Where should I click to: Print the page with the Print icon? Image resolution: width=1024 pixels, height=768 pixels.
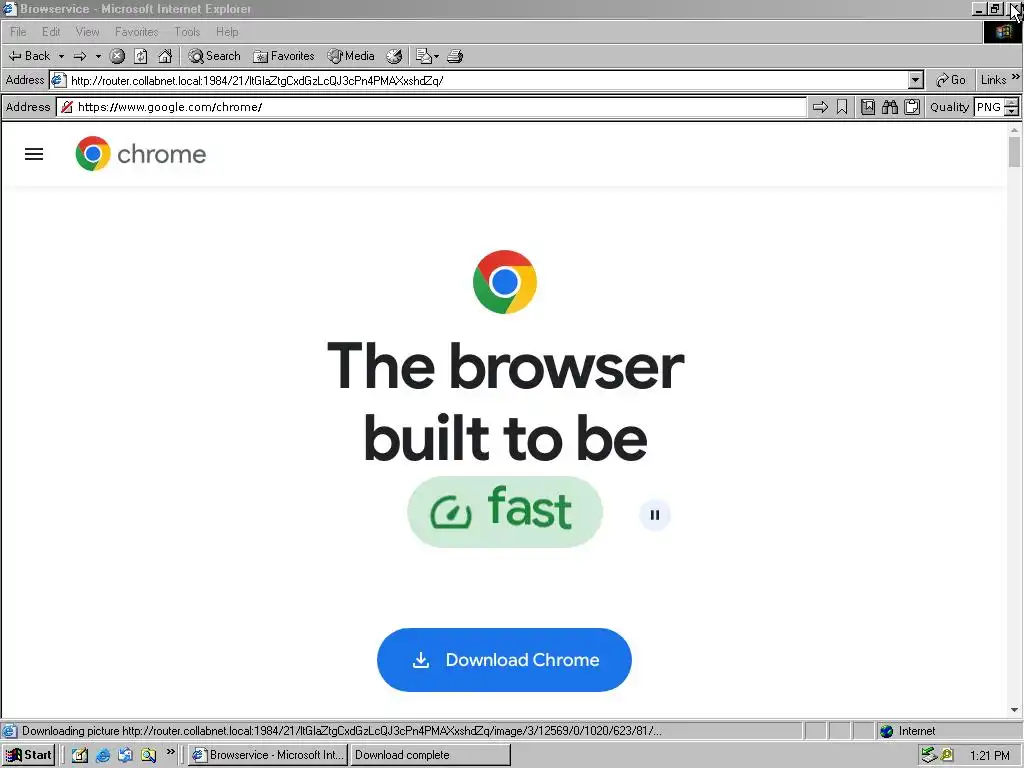tap(455, 56)
